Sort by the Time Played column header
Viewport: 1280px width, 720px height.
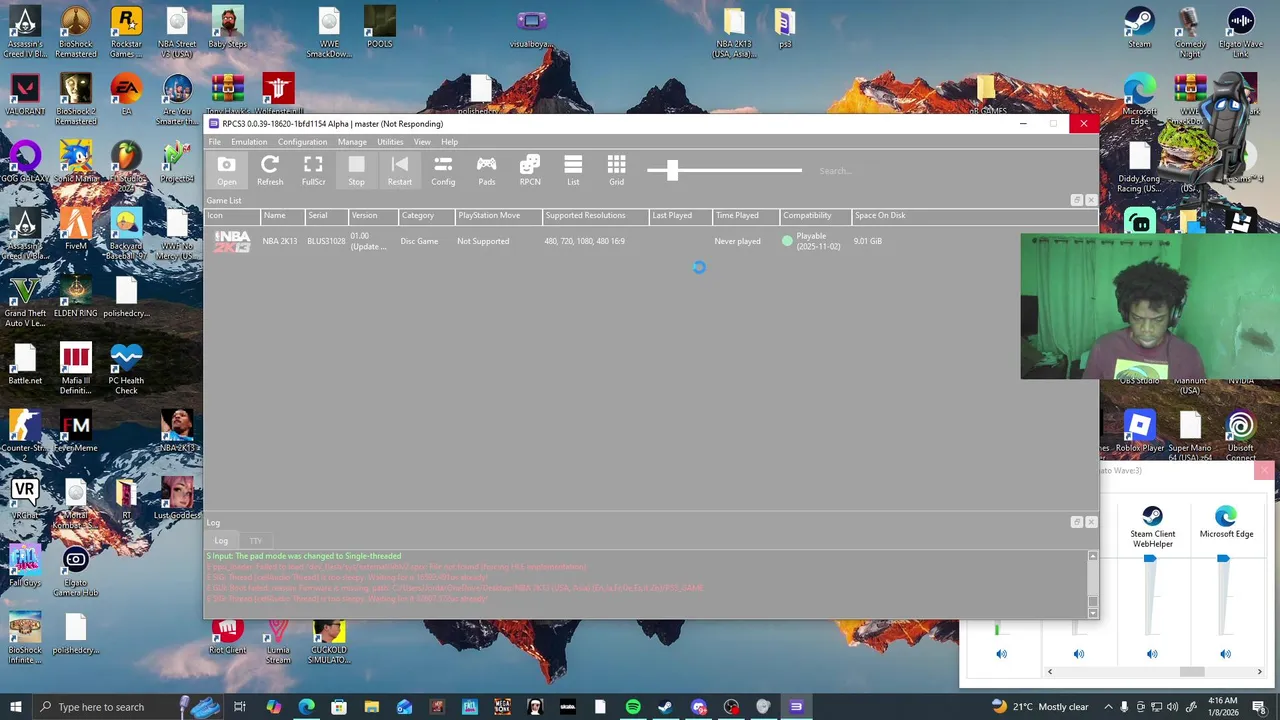(745, 216)
